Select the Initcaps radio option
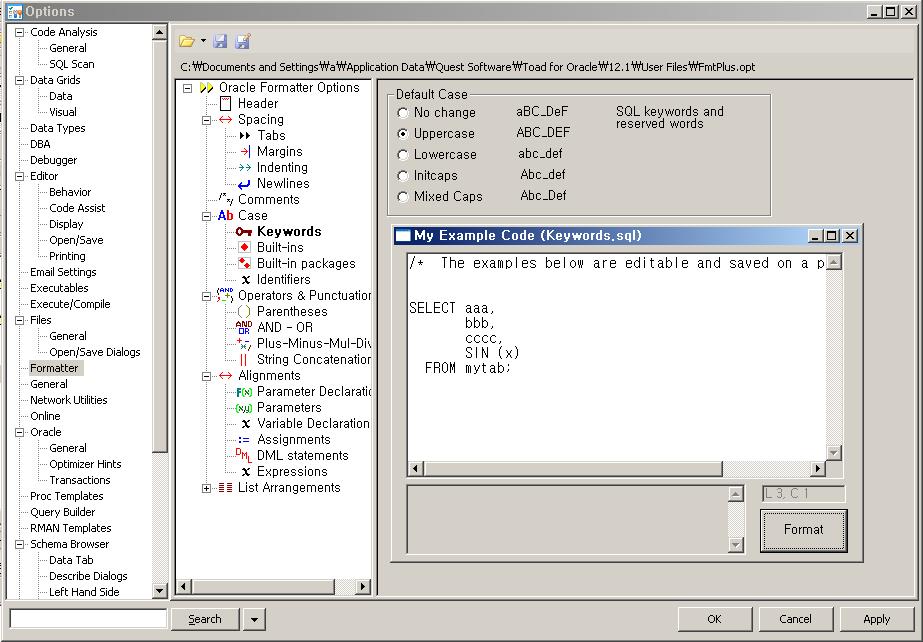The image size is (923, 642). [x=403, y=176]
